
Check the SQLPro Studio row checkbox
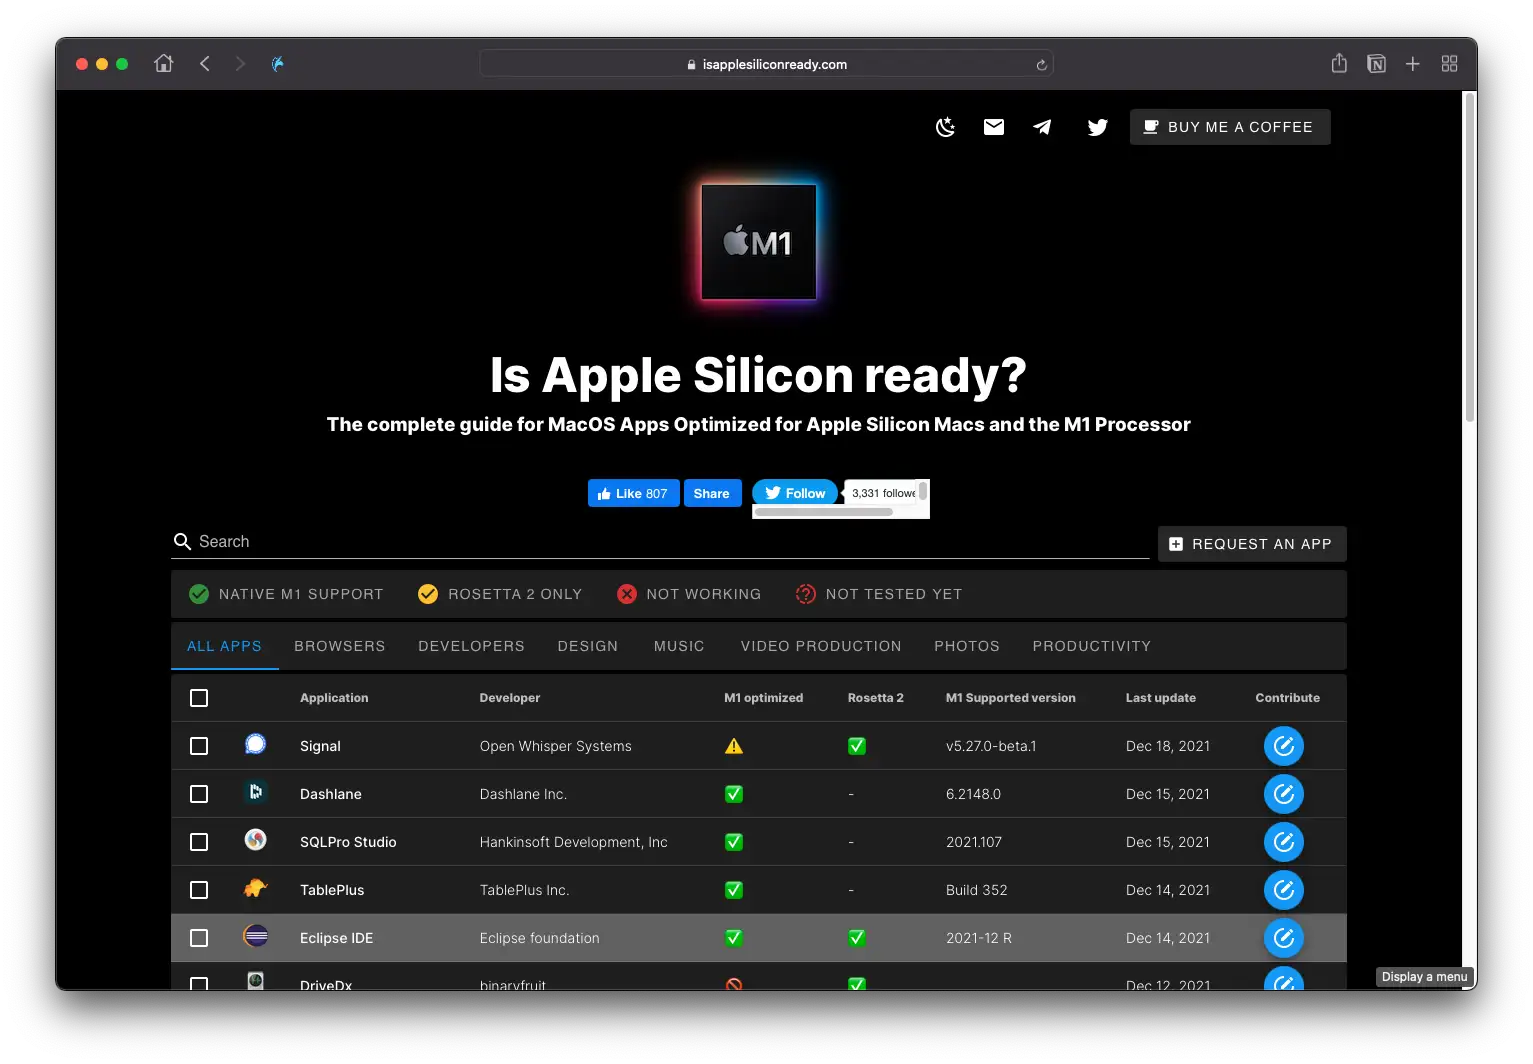pos(199,842)
